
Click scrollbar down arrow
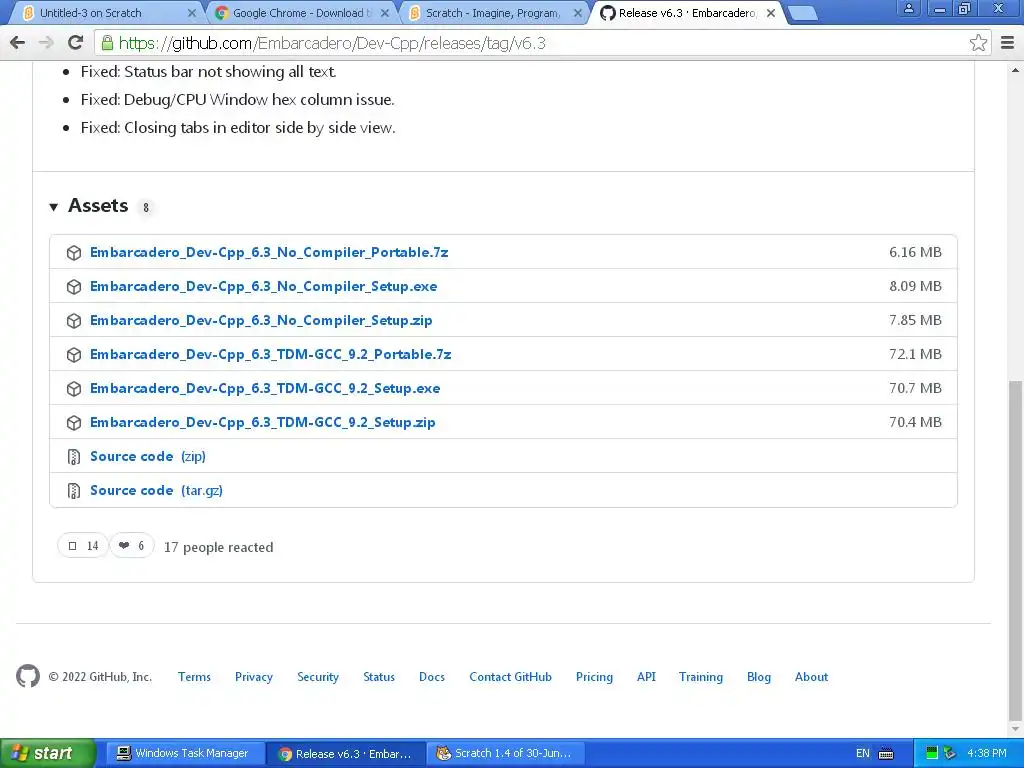(1016, 728)
